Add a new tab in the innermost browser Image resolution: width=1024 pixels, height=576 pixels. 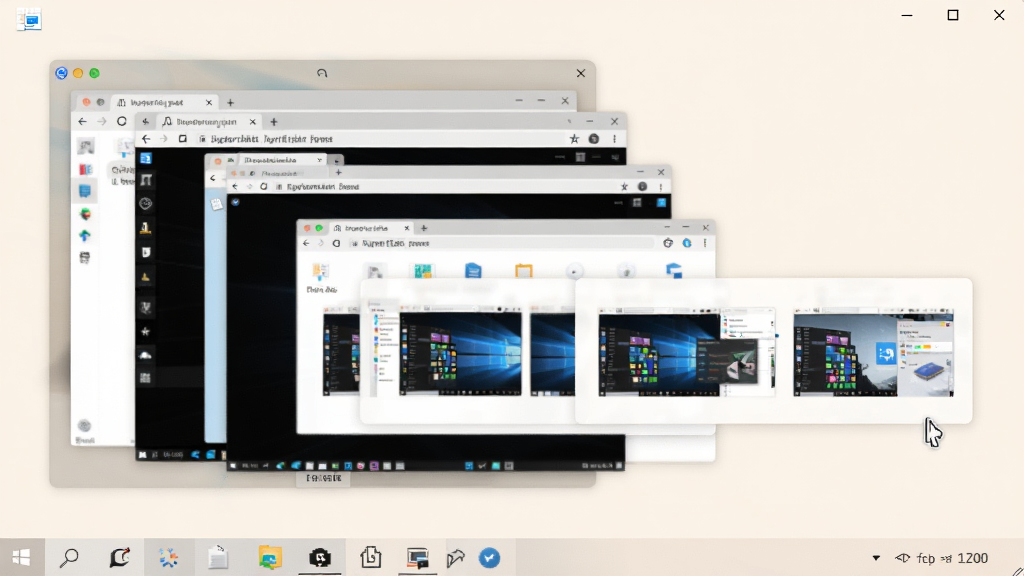pyautogui.click(x=424, y=228)
